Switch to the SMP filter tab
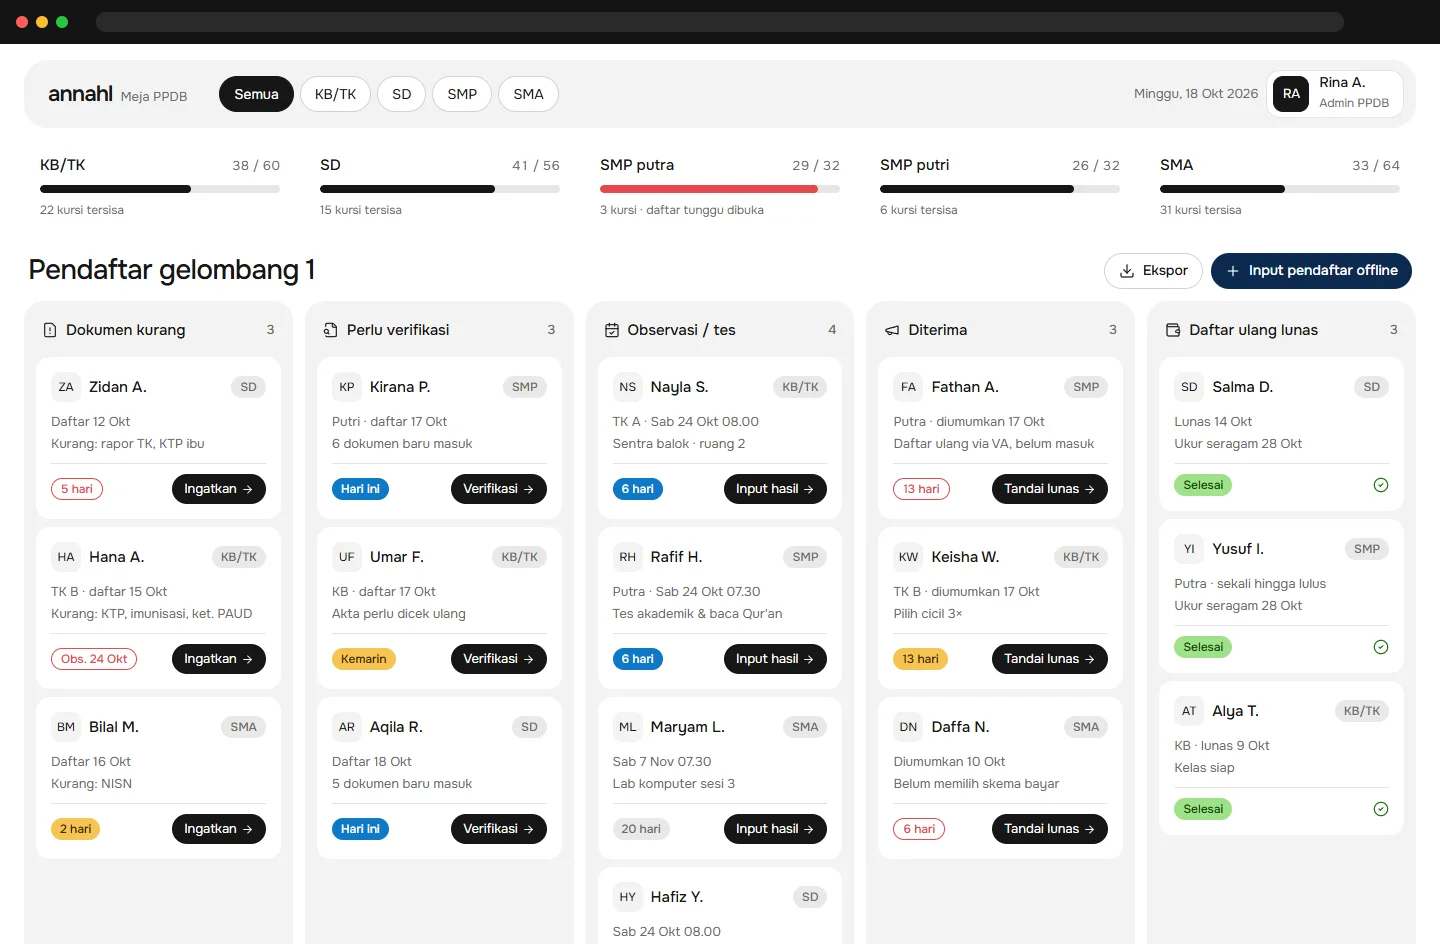1440x944 pixels. point(462,94)
